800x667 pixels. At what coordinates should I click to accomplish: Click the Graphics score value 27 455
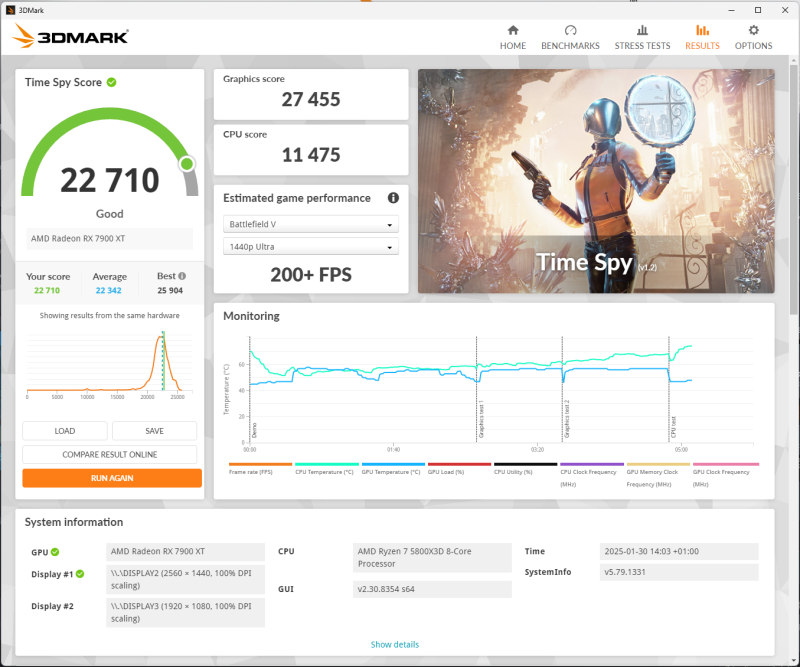coord(311,100)
